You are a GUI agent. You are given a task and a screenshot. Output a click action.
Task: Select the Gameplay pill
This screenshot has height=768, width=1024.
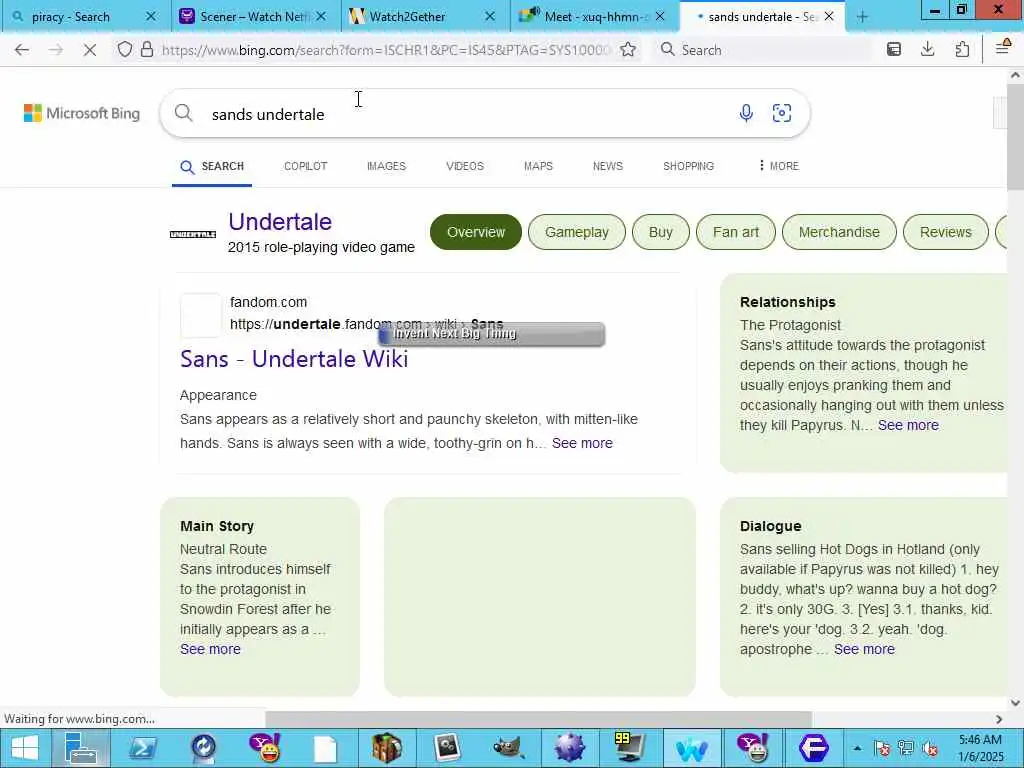click(x=577, y=232)
